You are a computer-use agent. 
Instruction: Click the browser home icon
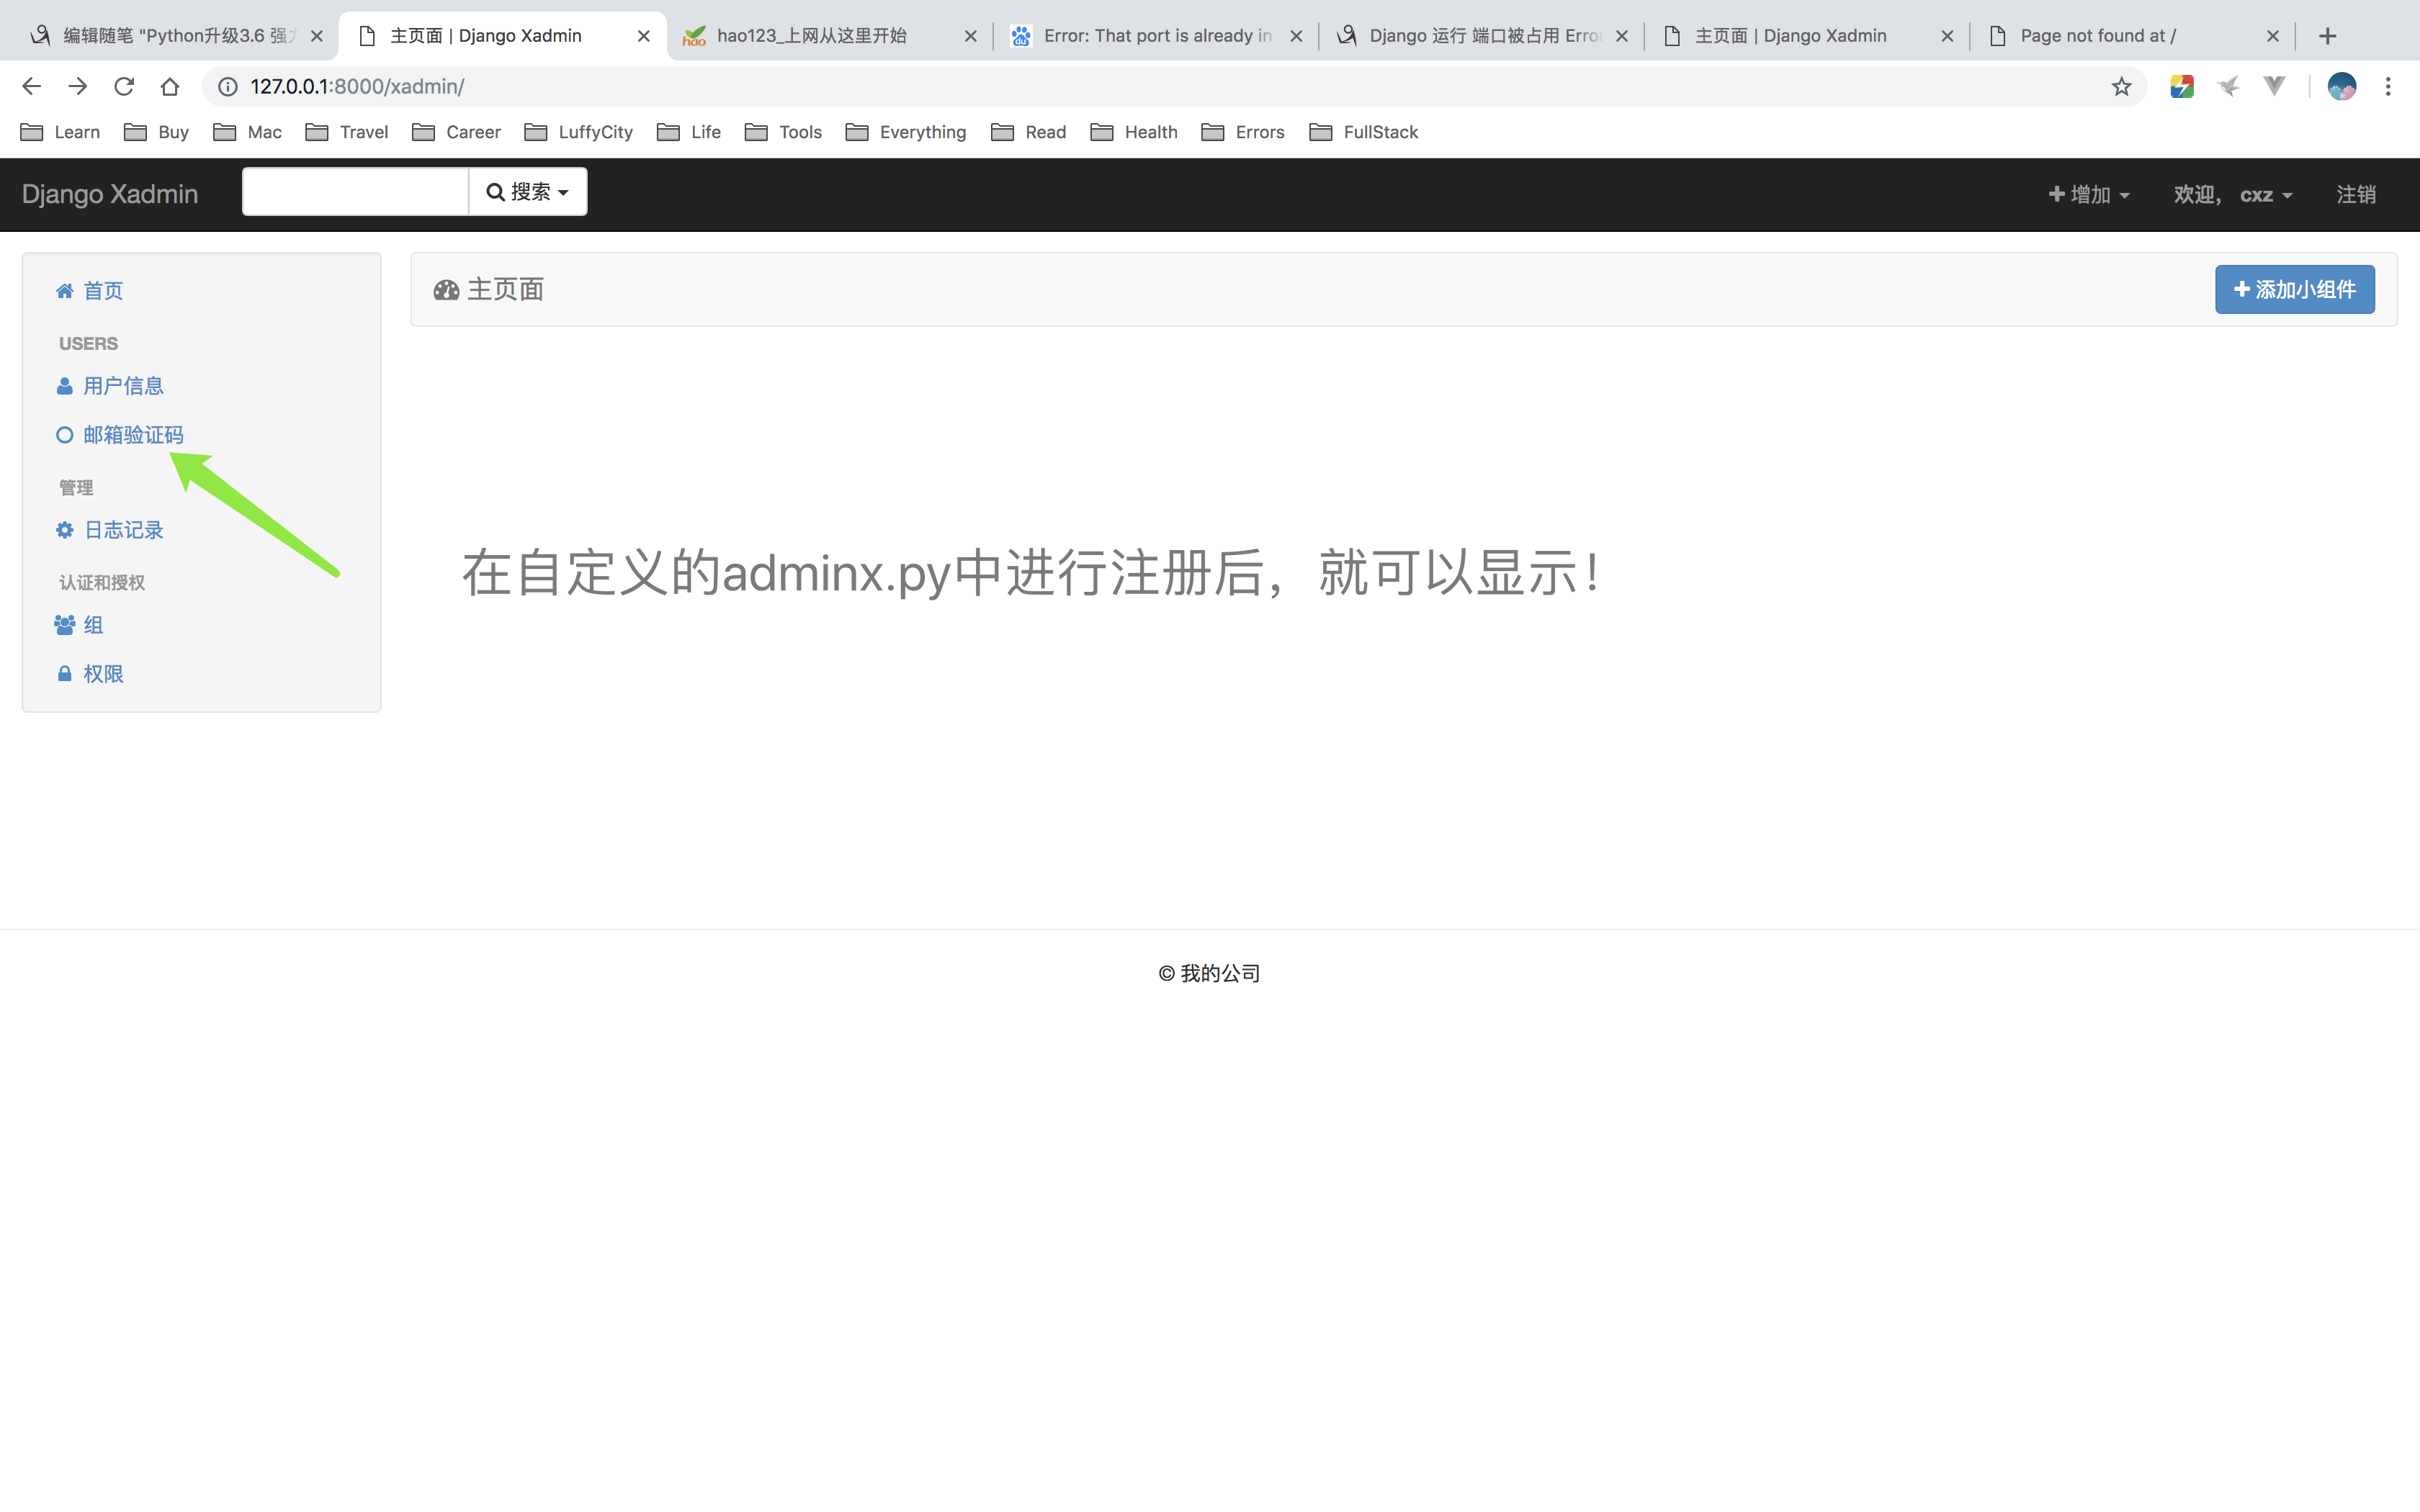click(x=170, y=87)
